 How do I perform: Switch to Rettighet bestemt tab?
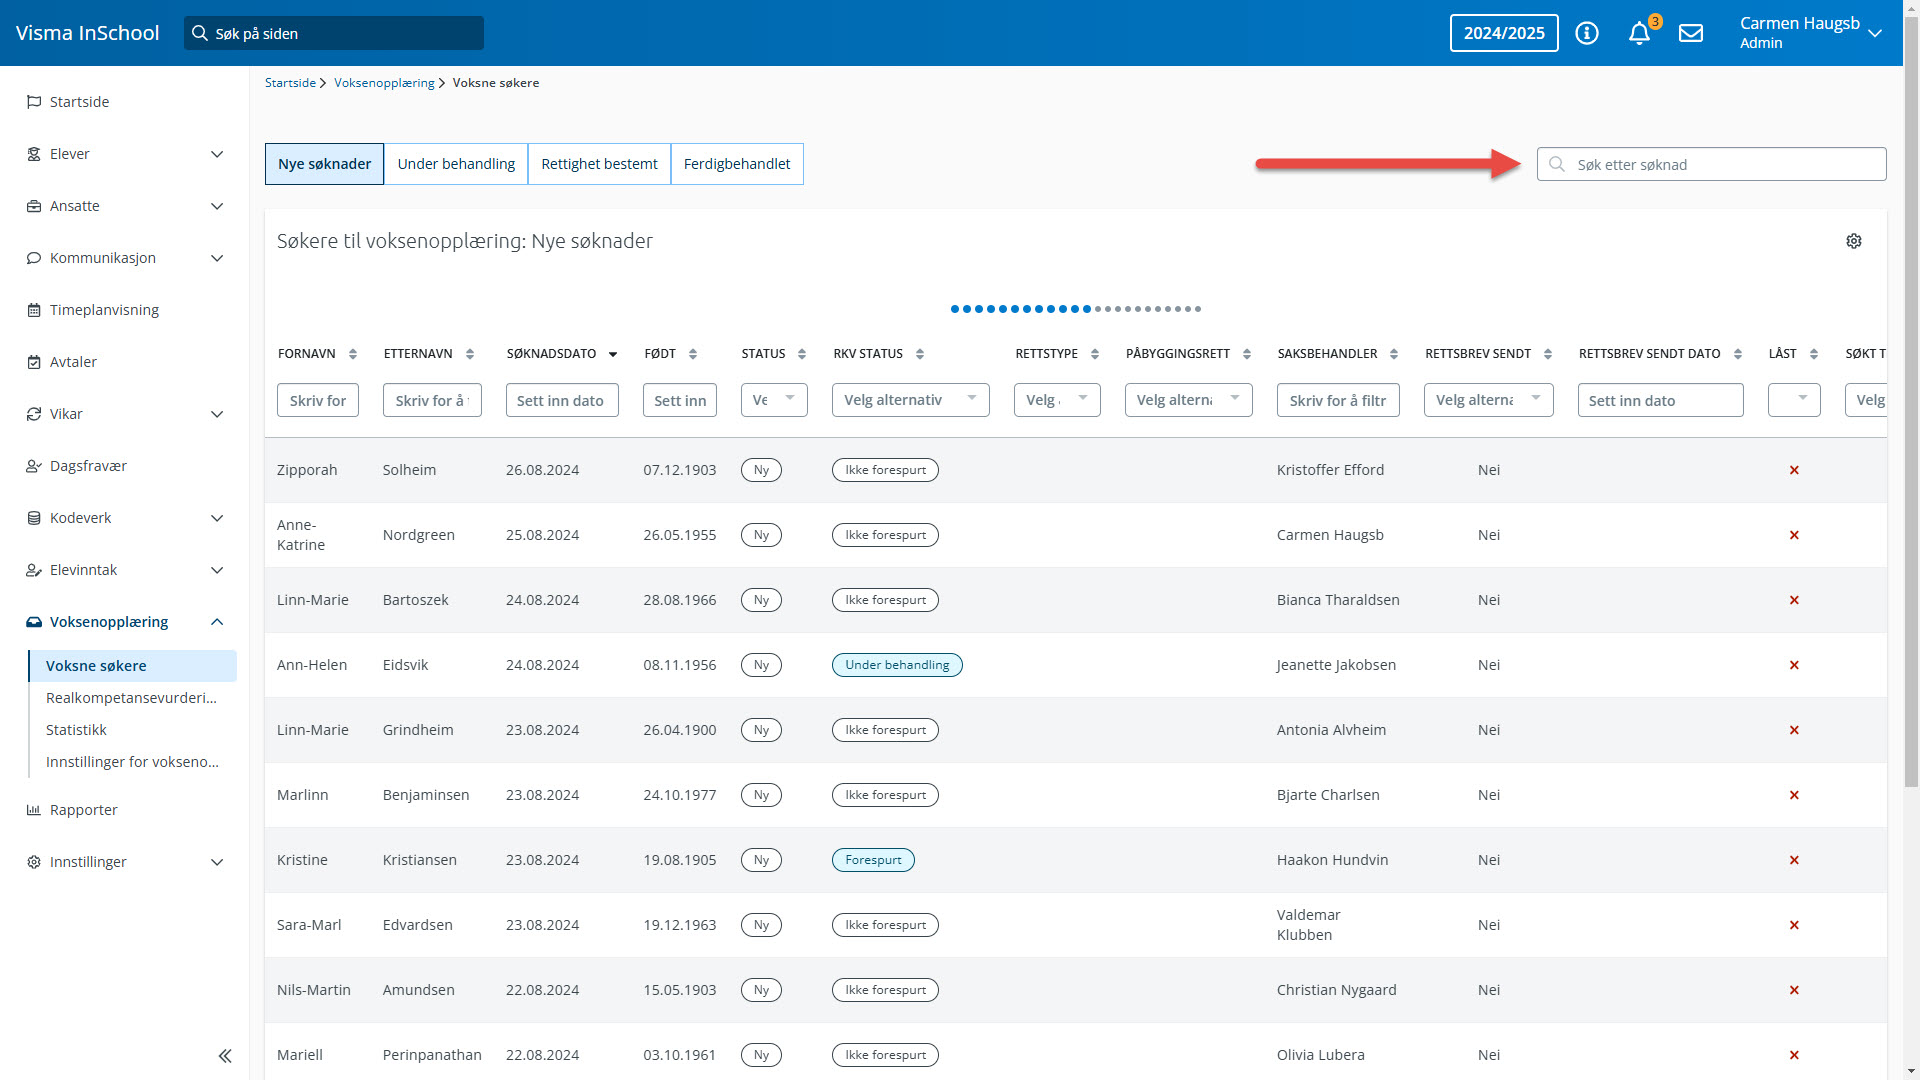point(599,164)
